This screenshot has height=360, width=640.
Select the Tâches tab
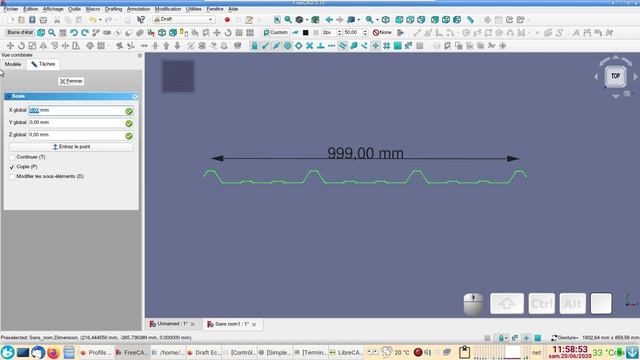coord(43,64)
